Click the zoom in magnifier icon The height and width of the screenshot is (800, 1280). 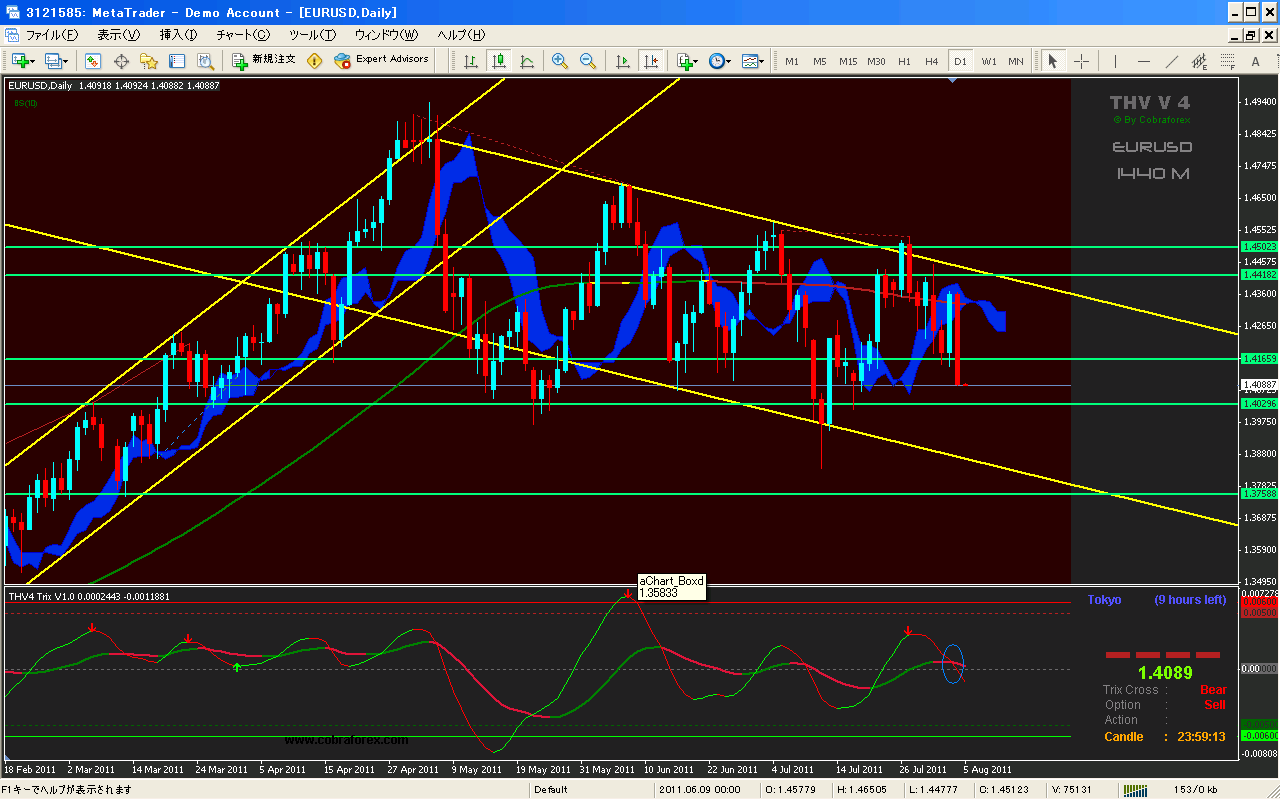[559, 61]
